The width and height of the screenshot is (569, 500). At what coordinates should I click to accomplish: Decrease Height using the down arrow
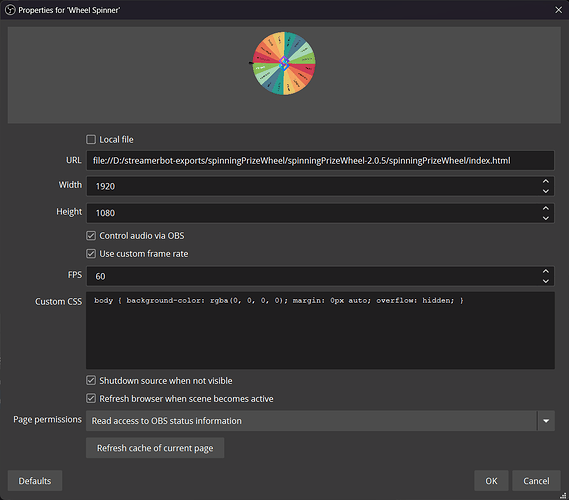(545, 218)
